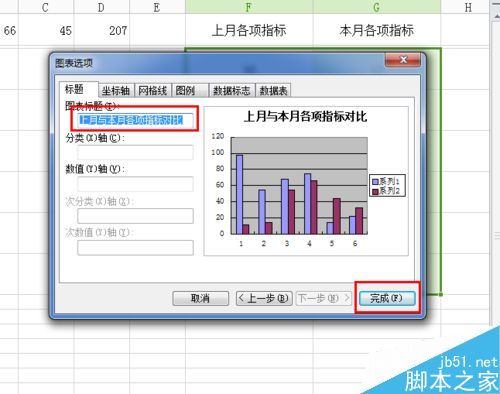Select cell containing 本月各项指标

click(377, 30)
